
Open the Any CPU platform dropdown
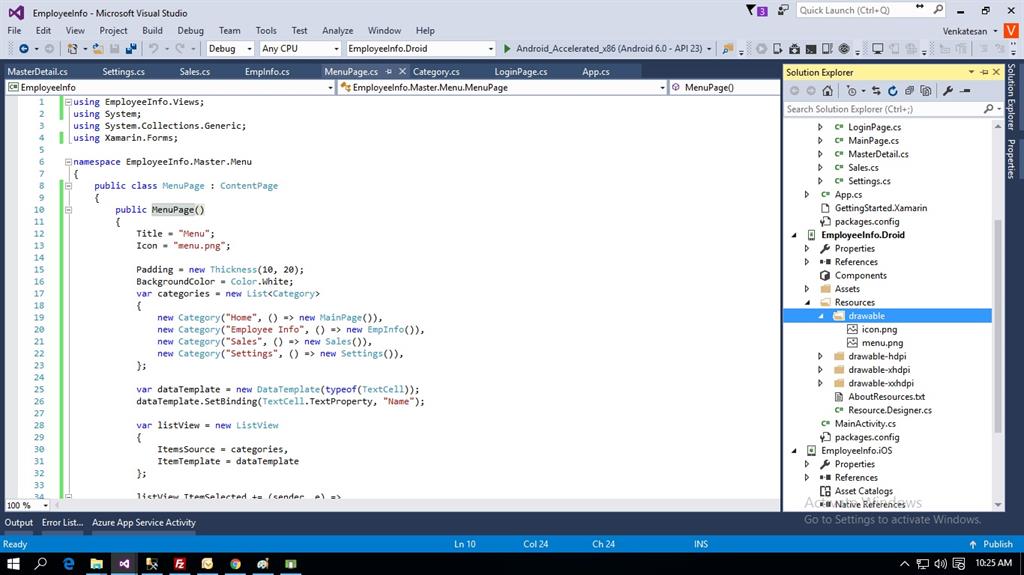click(x=300, y=49)
